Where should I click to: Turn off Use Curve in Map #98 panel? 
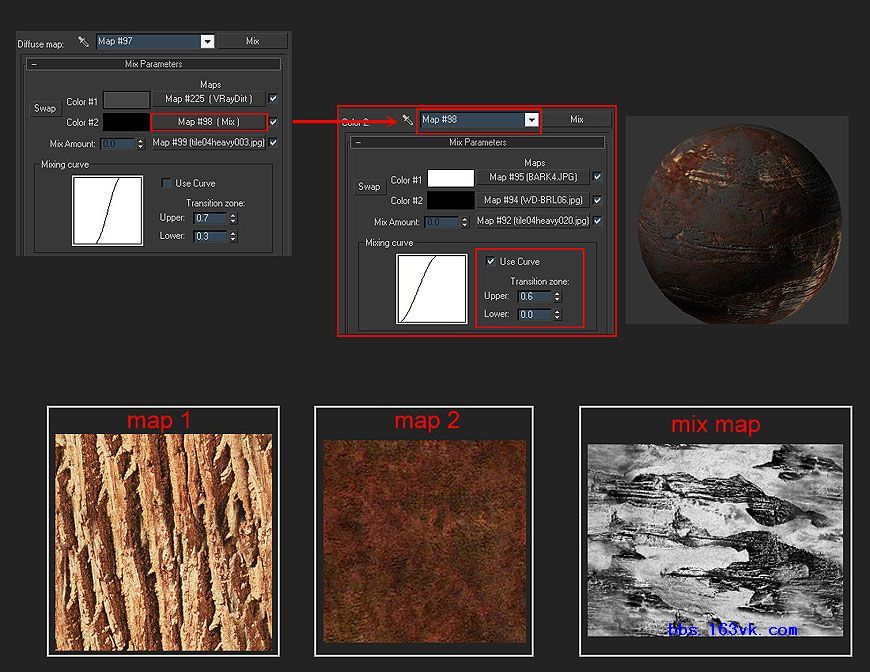pyautogui.click(x=490, y=261)
